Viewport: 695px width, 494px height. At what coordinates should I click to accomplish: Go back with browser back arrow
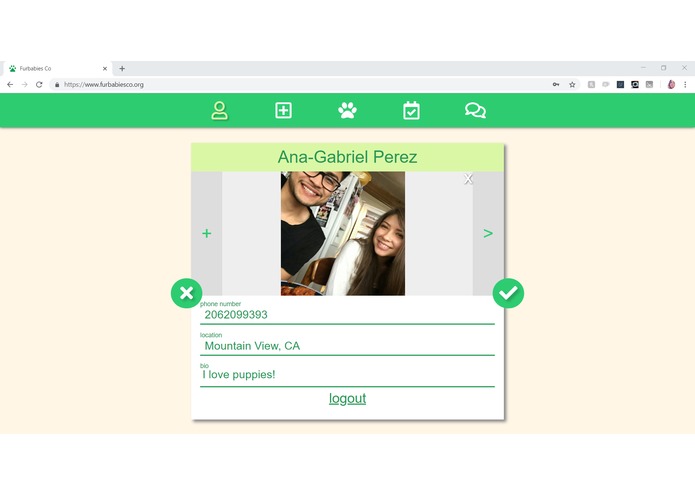point(10,85)
